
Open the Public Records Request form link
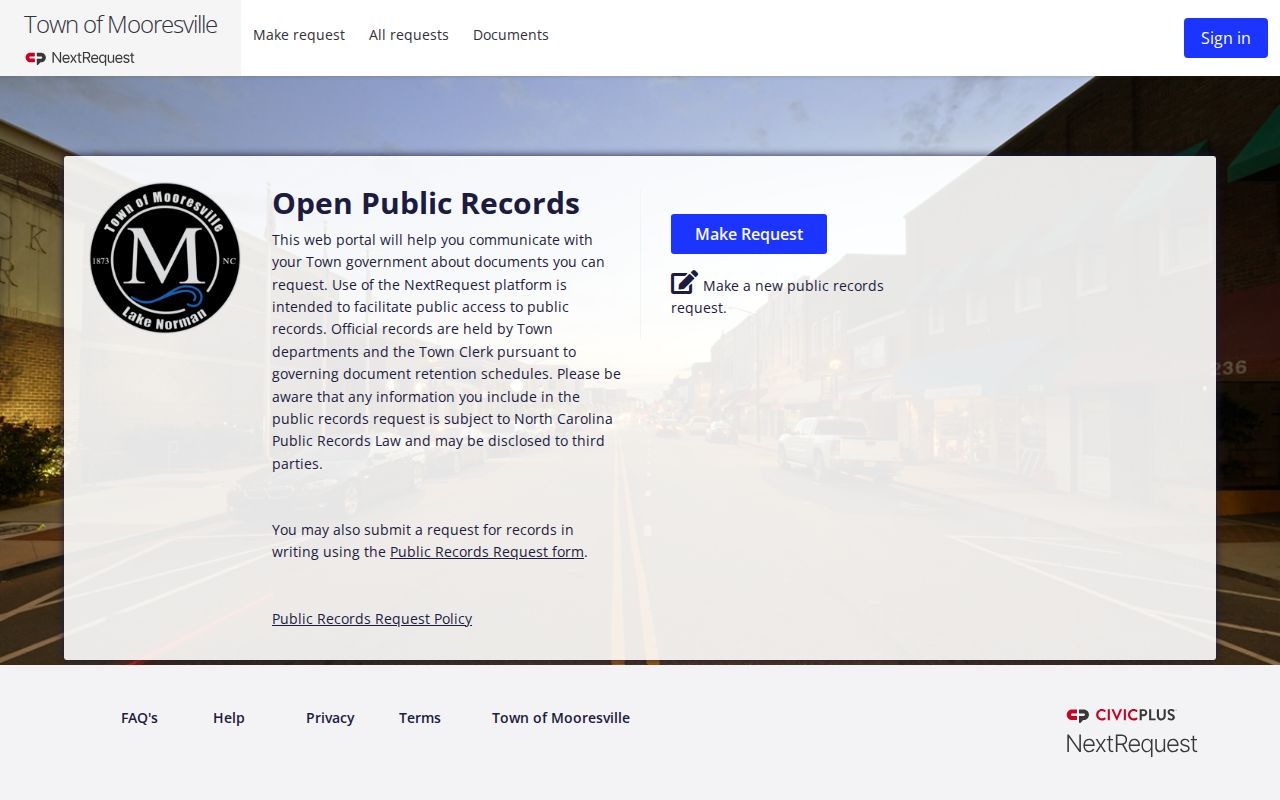[x=487, y=552]
